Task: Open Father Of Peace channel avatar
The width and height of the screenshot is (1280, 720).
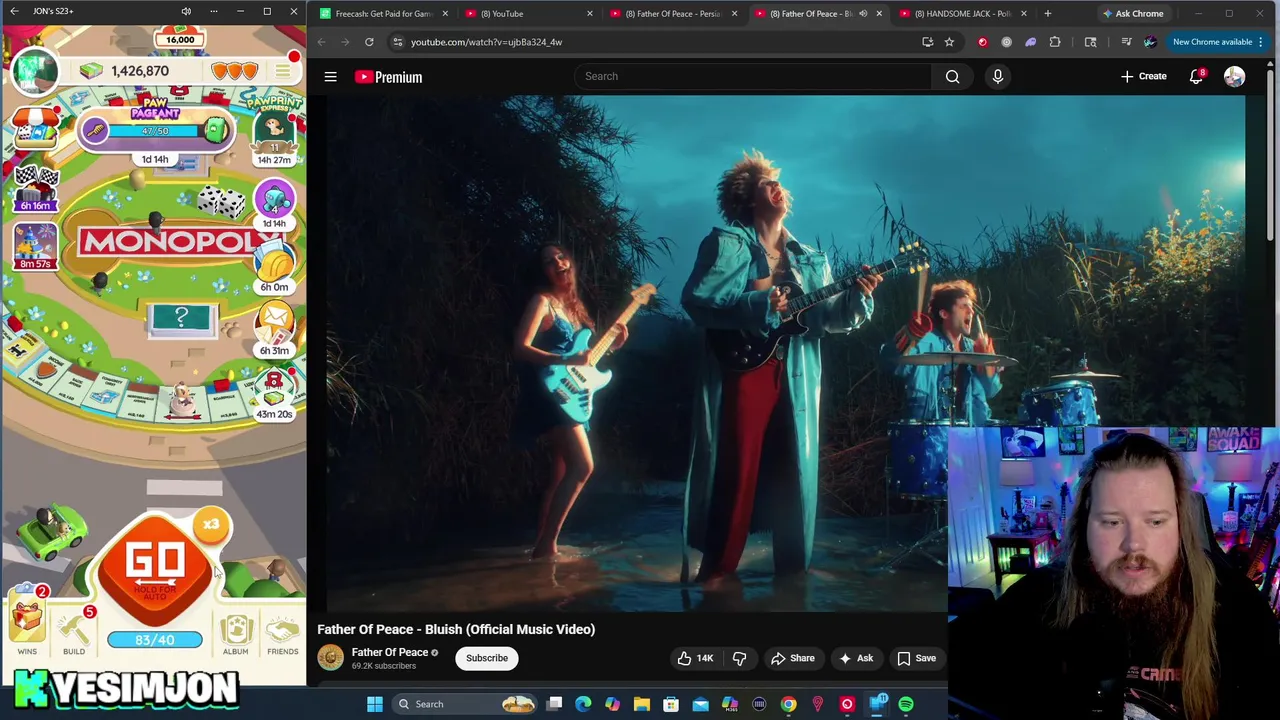Action: point(330,658)
